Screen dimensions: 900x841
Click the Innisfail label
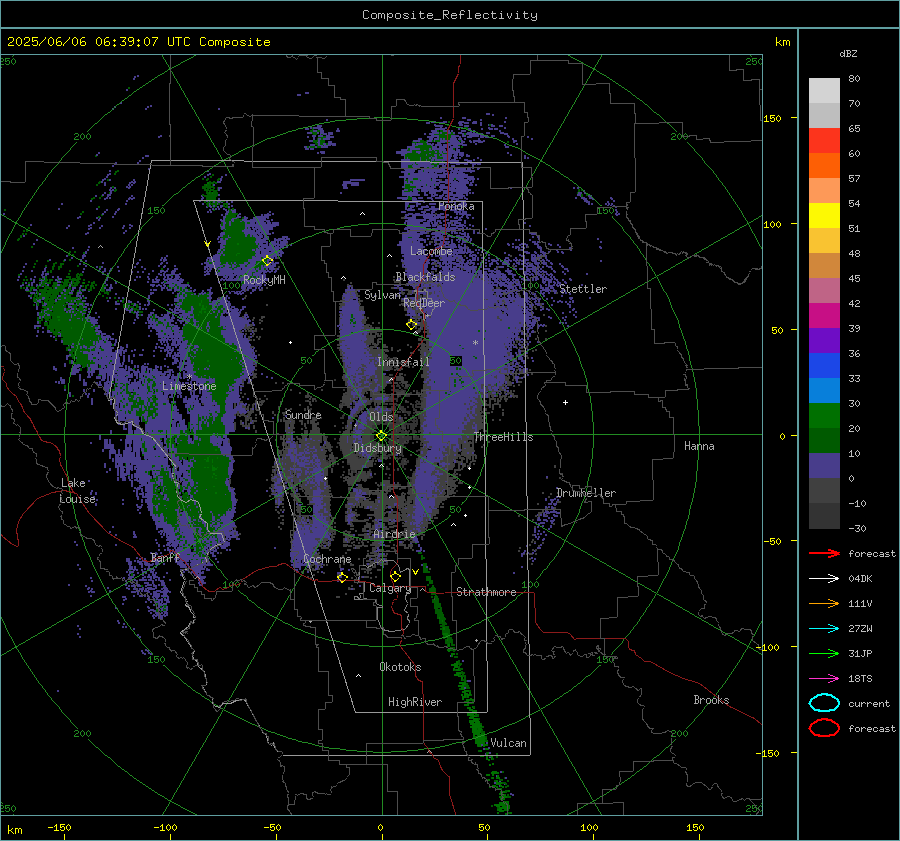(403, 362)
